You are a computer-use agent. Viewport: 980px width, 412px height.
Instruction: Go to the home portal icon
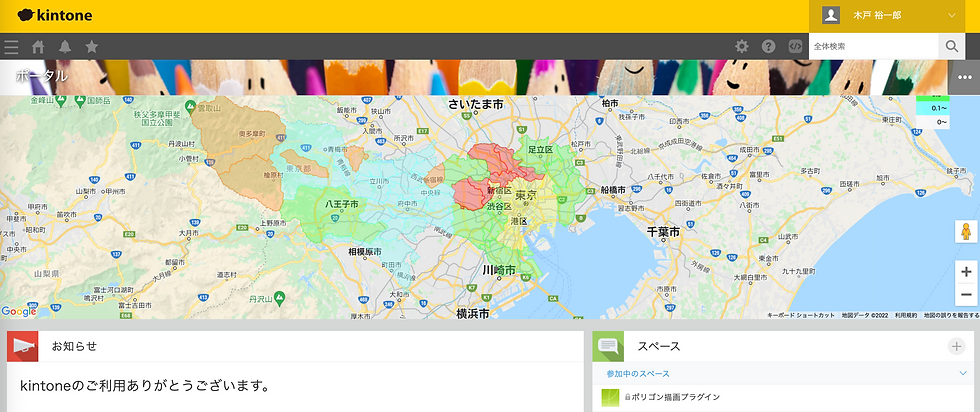click(x=38, y=47)
